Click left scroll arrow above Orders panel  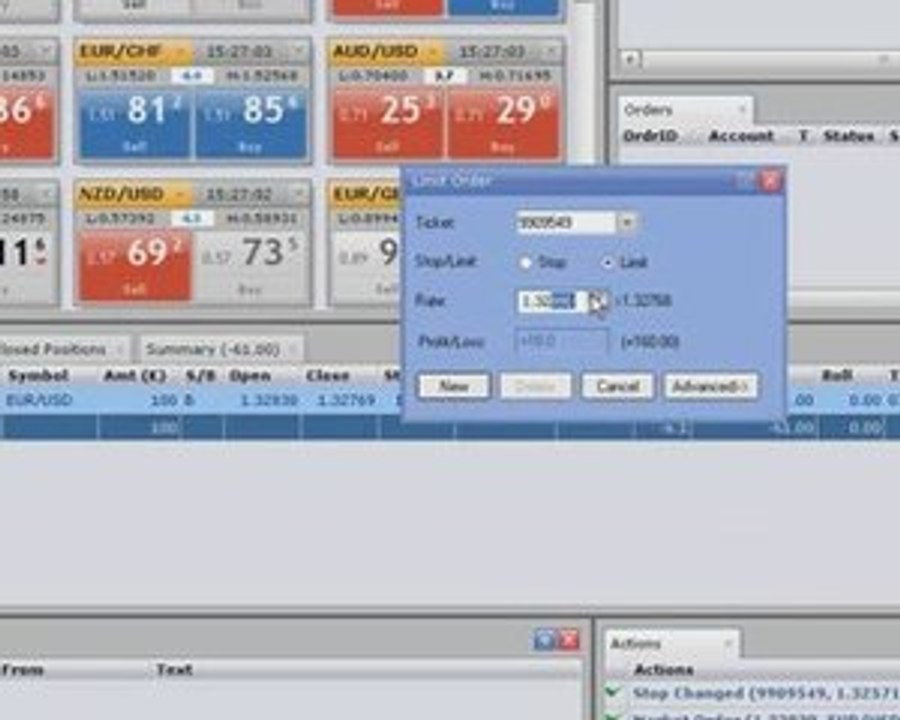[631, 59]
